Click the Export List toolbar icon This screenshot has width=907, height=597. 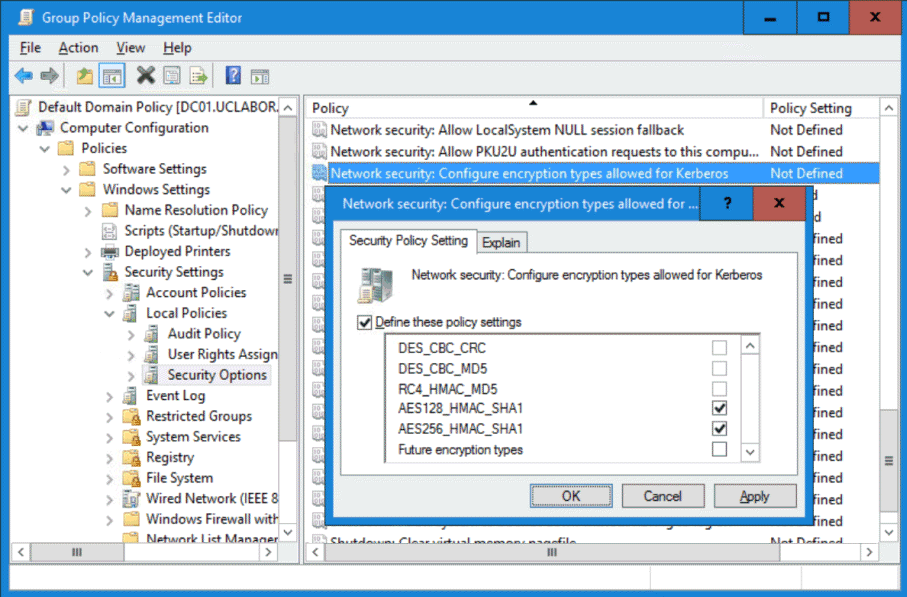pos(198,76)
